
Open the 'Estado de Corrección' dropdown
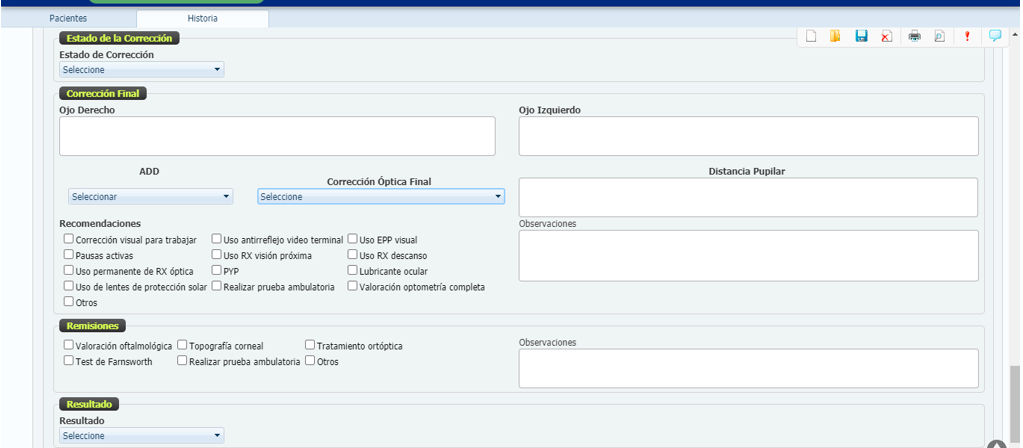[141, 70]
